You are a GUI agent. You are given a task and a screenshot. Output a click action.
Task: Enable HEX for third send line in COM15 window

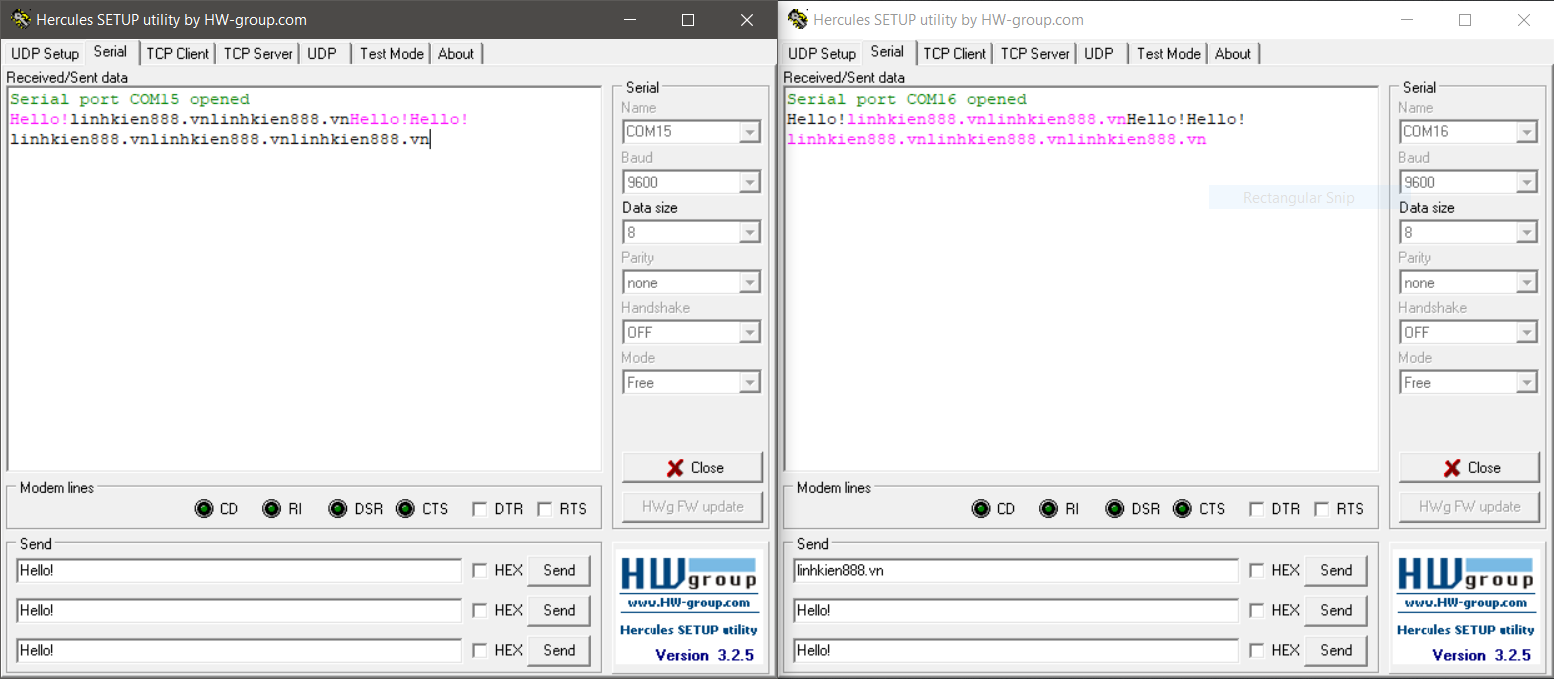479,650
